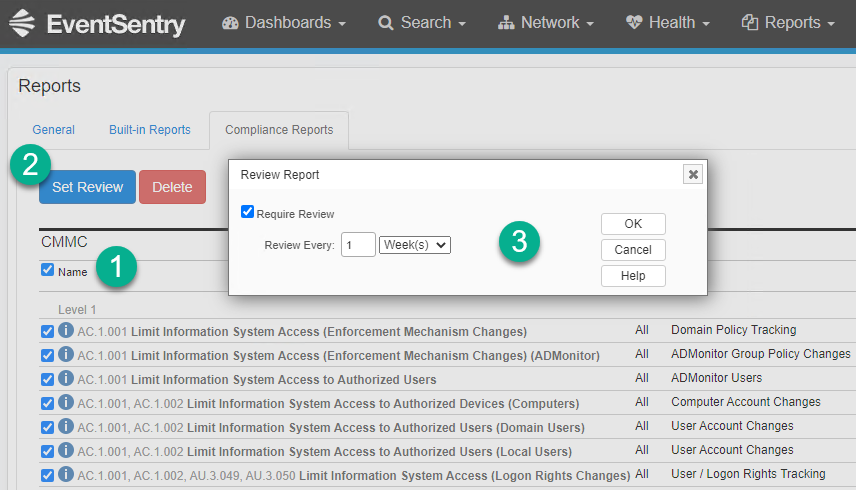Viewport: 856px width, 490px height.
Task: Click the Level 1 group label
Action: (x=77, y=310)
